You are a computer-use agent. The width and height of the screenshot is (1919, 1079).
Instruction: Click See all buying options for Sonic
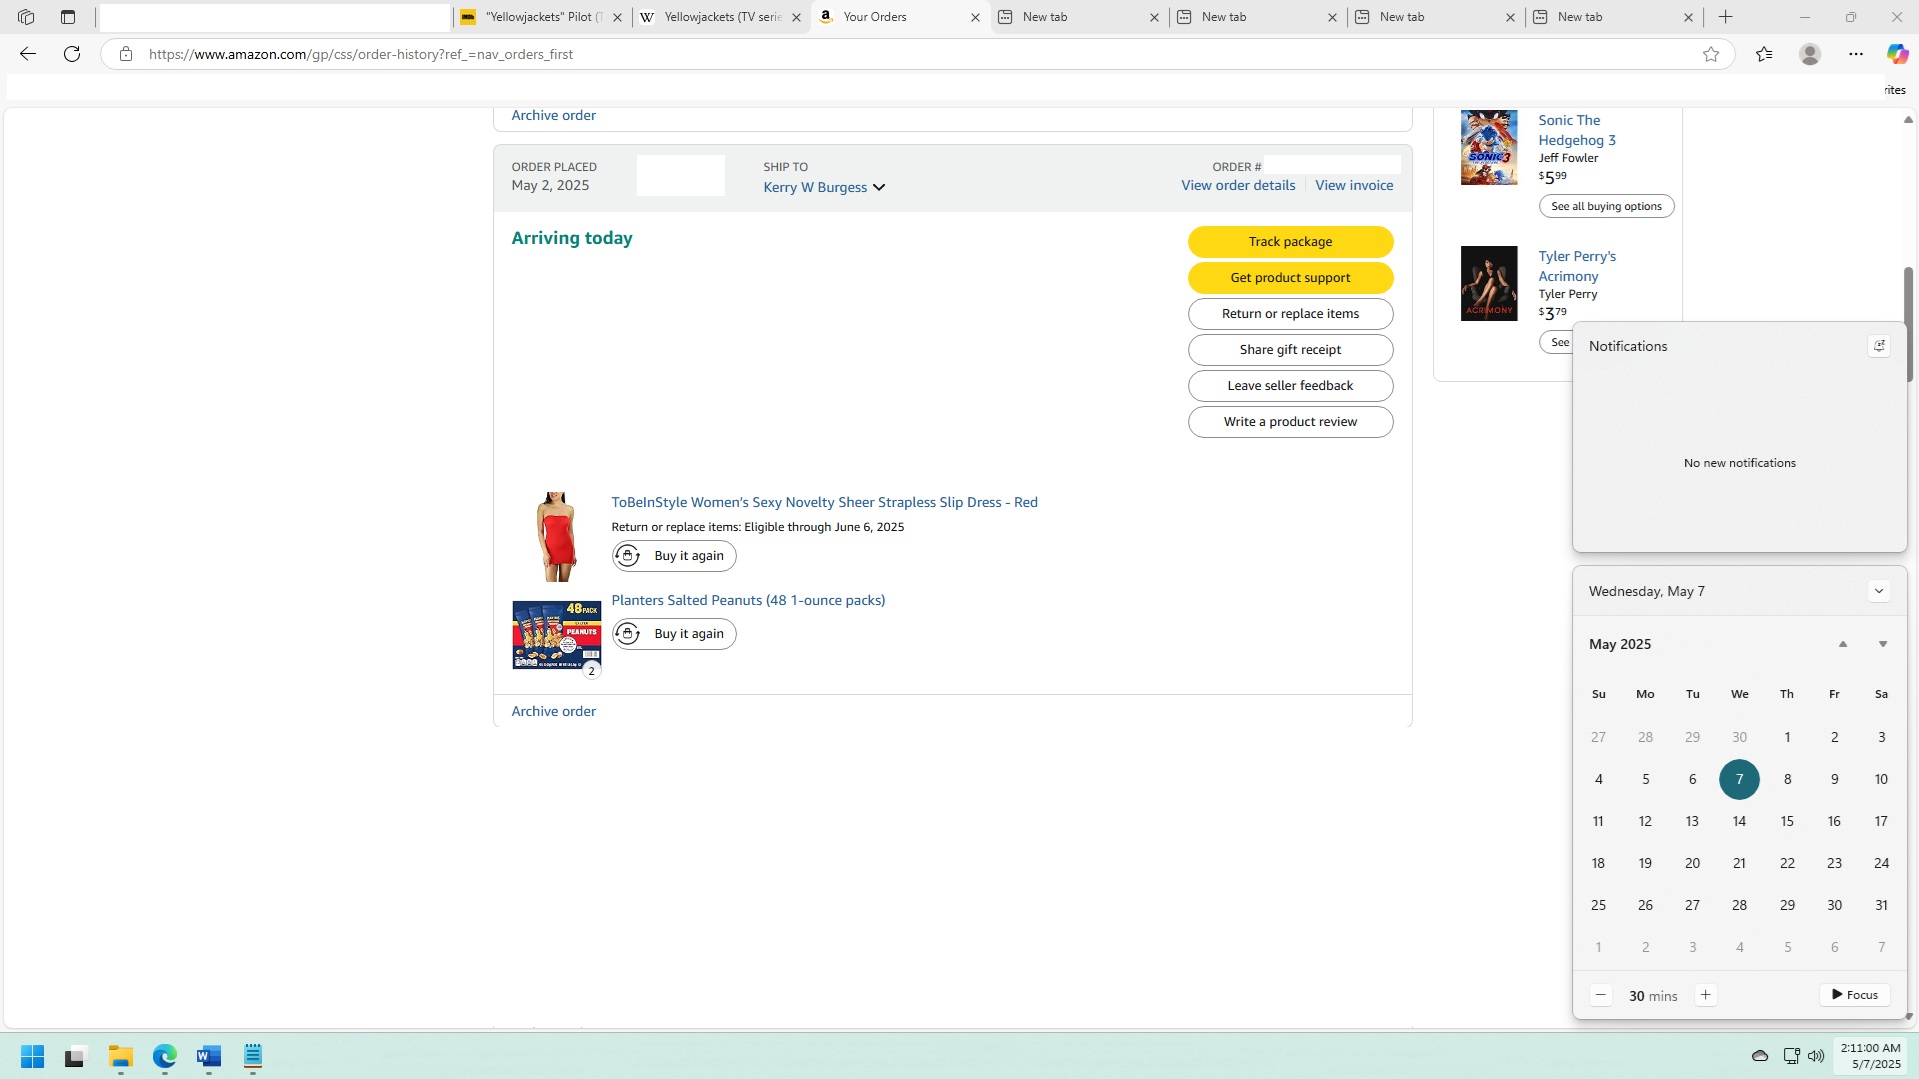1606,206
